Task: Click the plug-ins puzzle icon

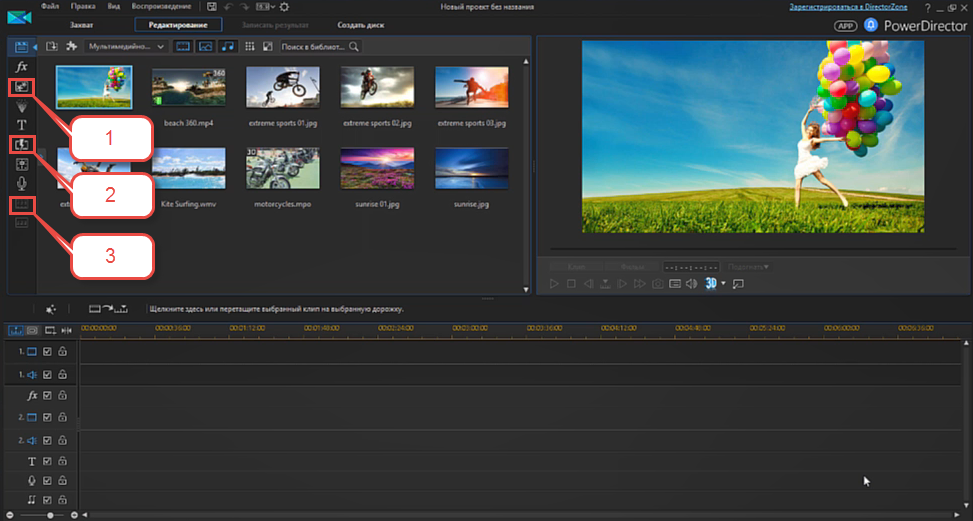Action: point(72,46)
